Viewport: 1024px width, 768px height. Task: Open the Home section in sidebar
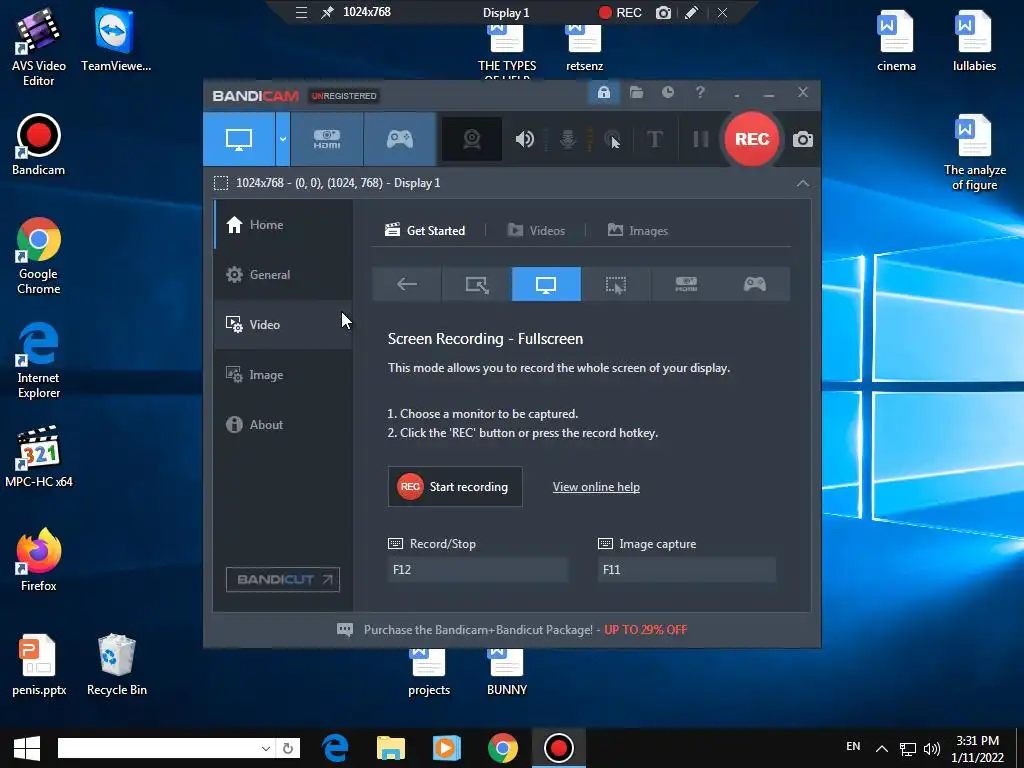(x=283, y=225)
